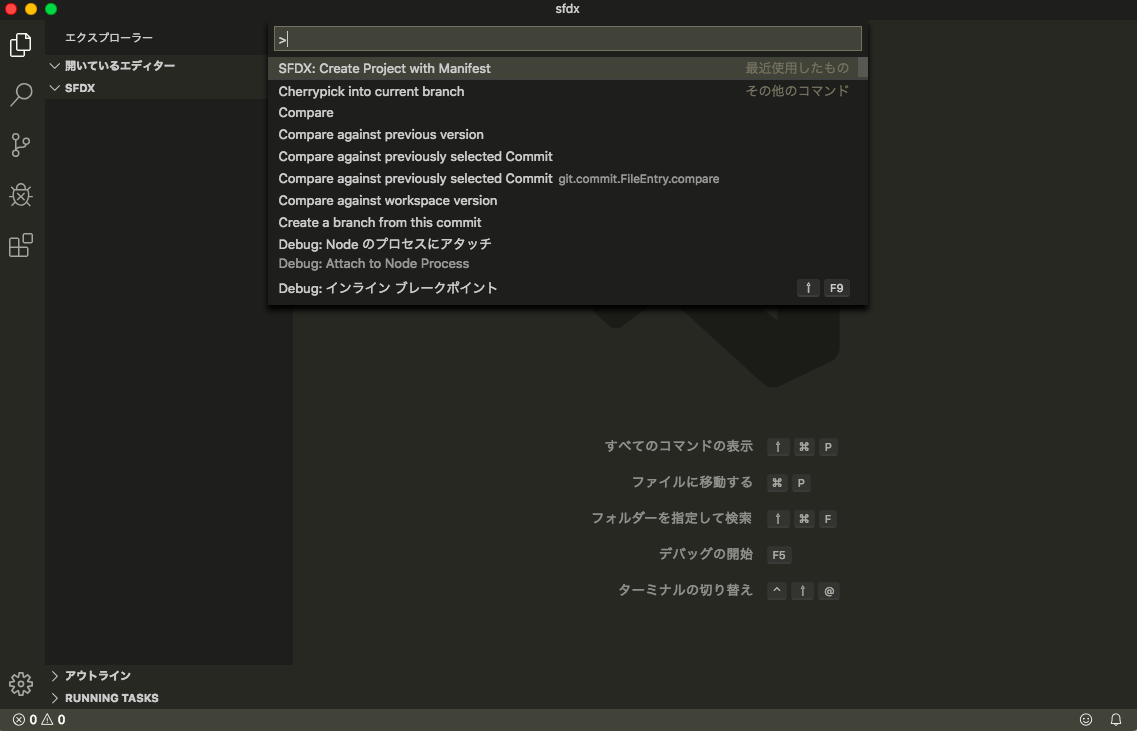Click the フォルダーを指定して検索 hint text
Screen dimensions: 1137x731
coord(671,519)
